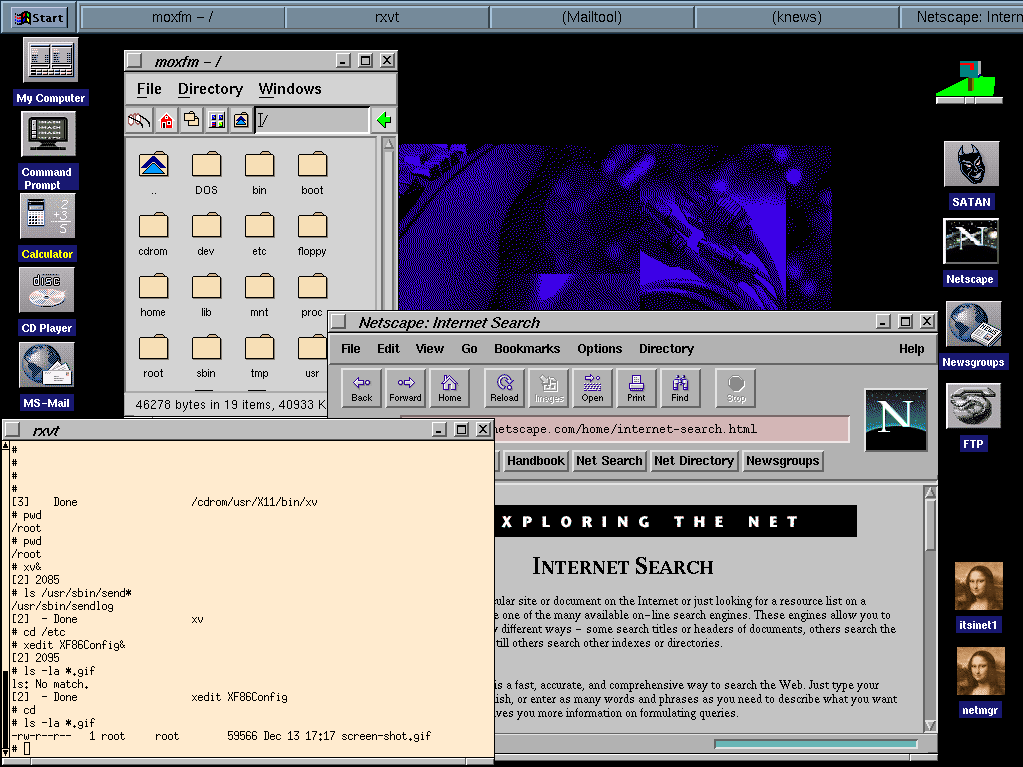Click the Handbook directory button
Viewport: 1023px width, 767px height.
[x=536, y=461]
